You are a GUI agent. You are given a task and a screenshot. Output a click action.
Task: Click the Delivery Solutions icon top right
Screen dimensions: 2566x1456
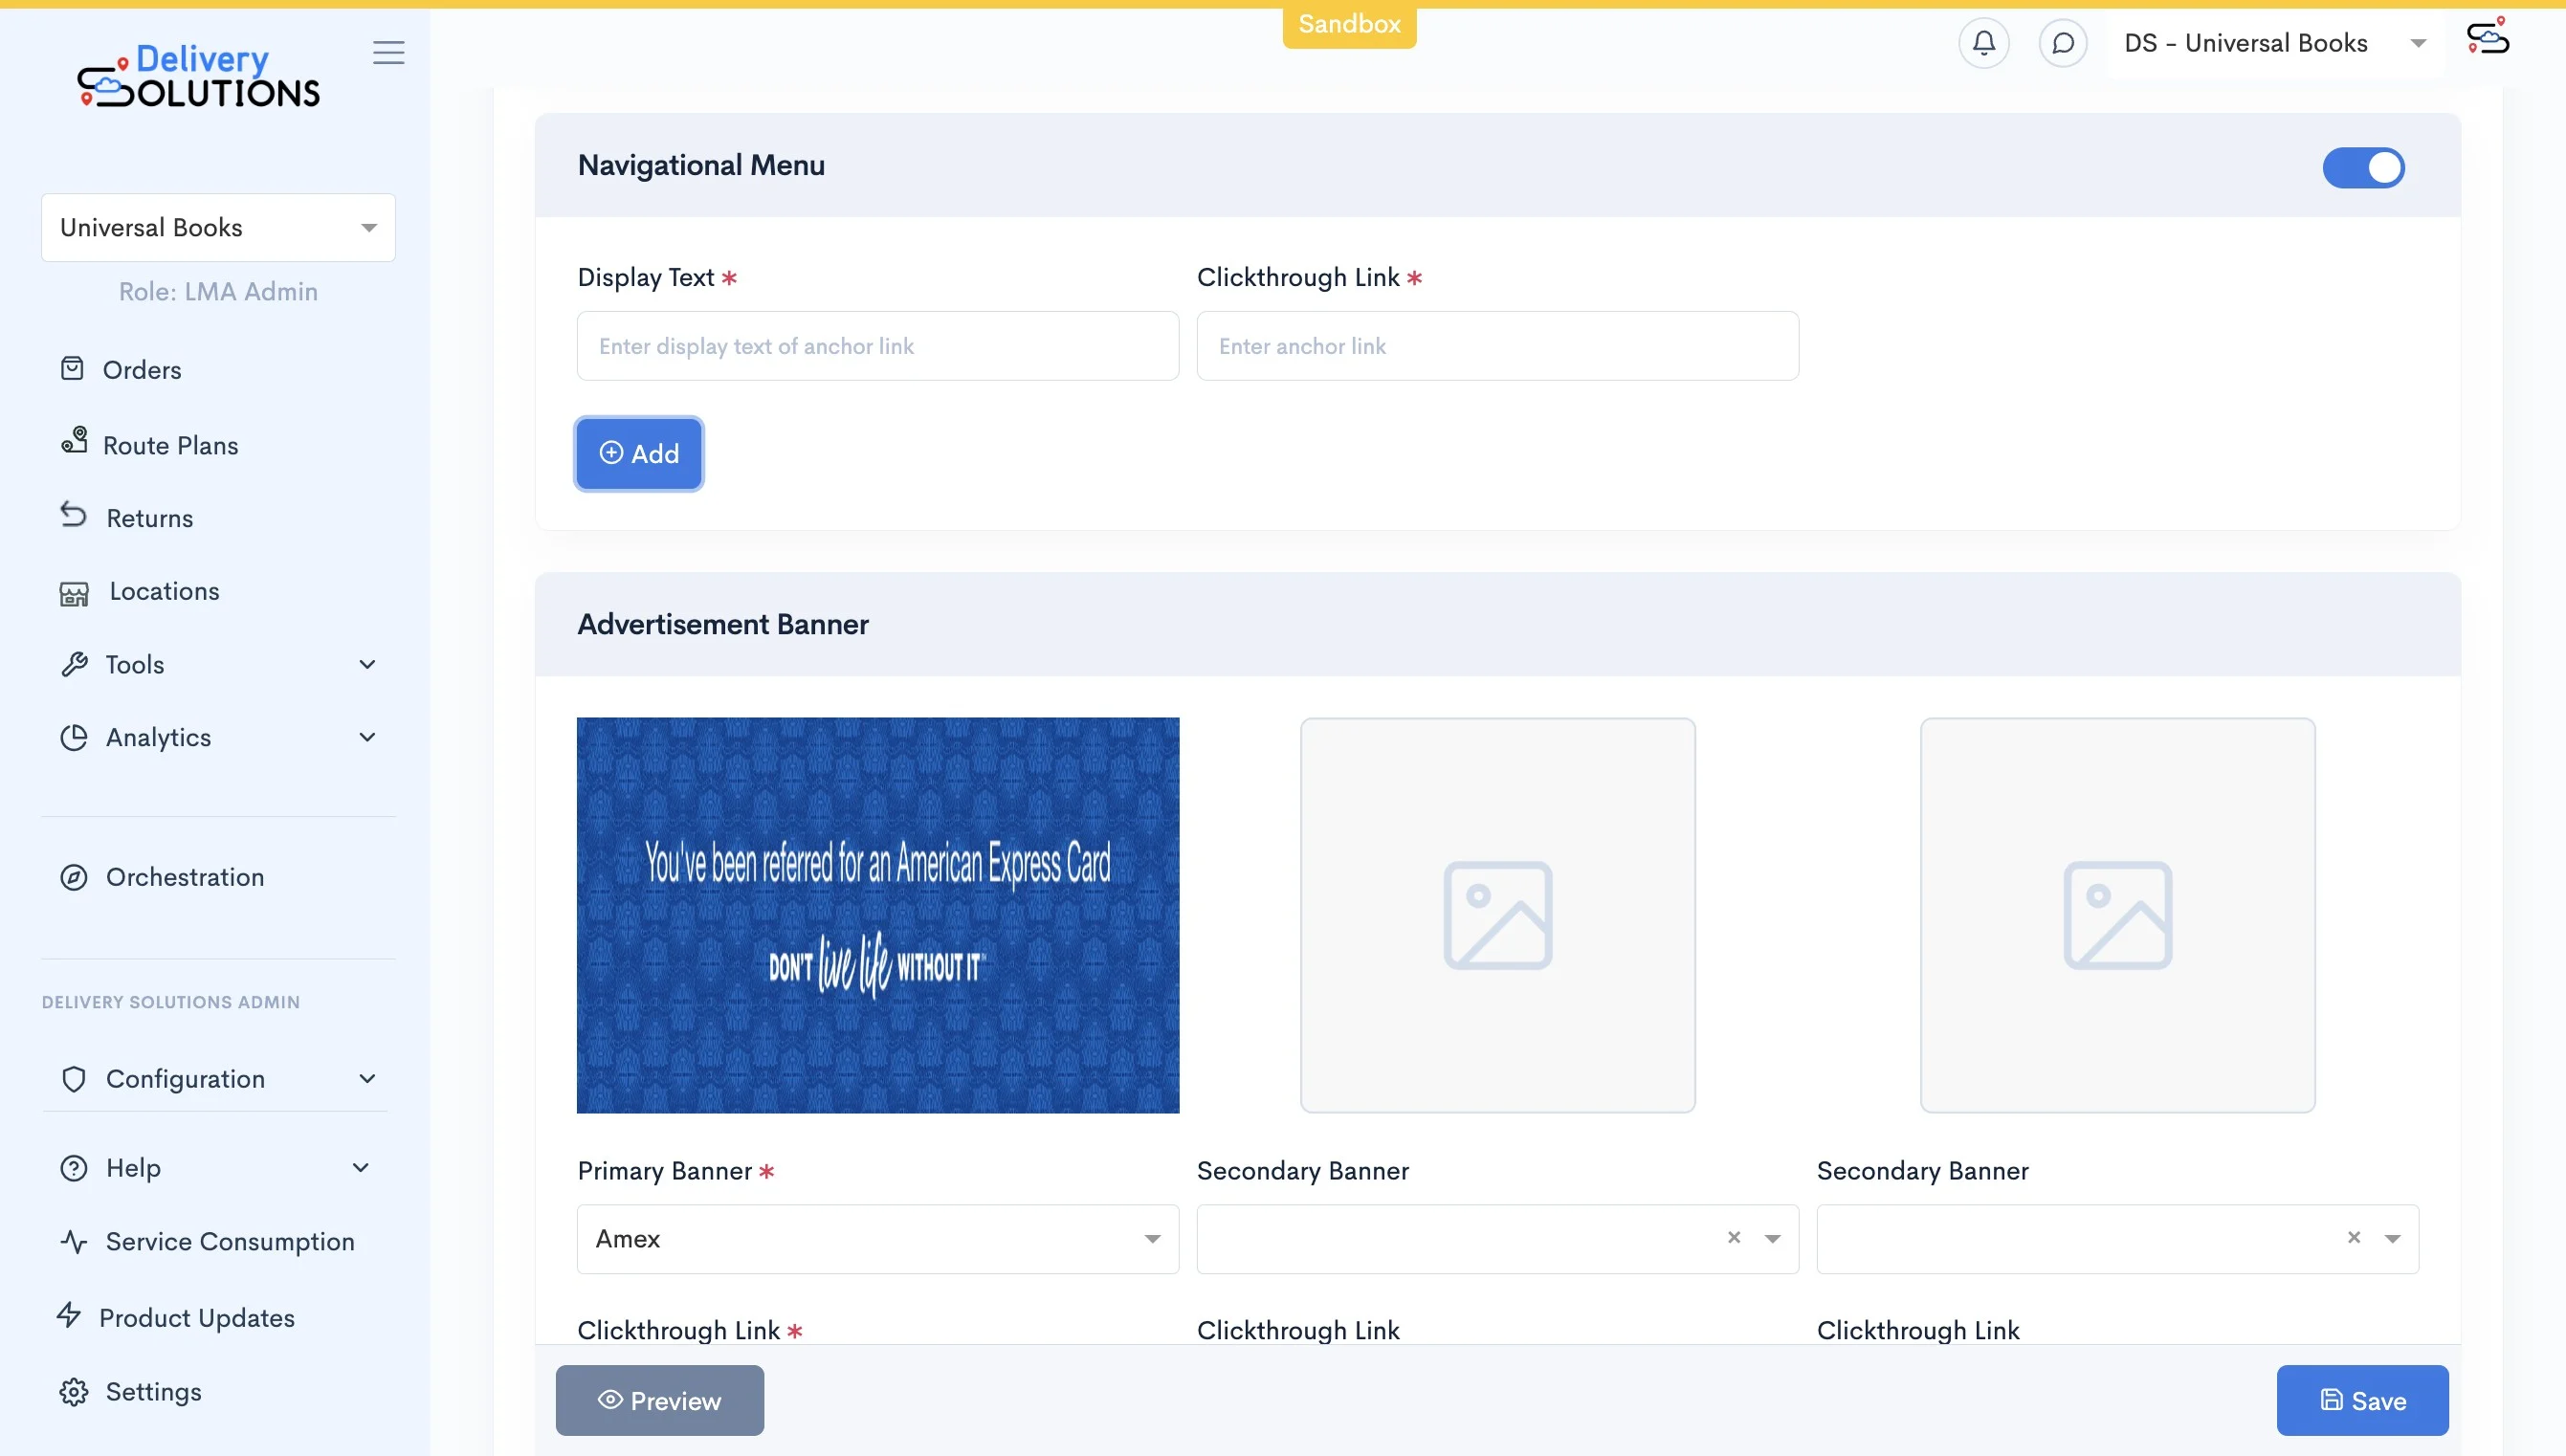click(x=2487, y=36)
